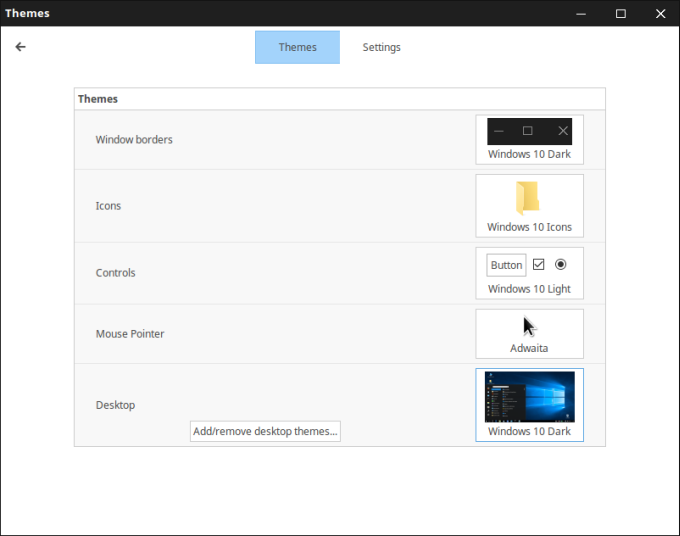Screen dimensions: 680x536
Task: Click the "Icons" row label
Action: (x=108, y=206)
